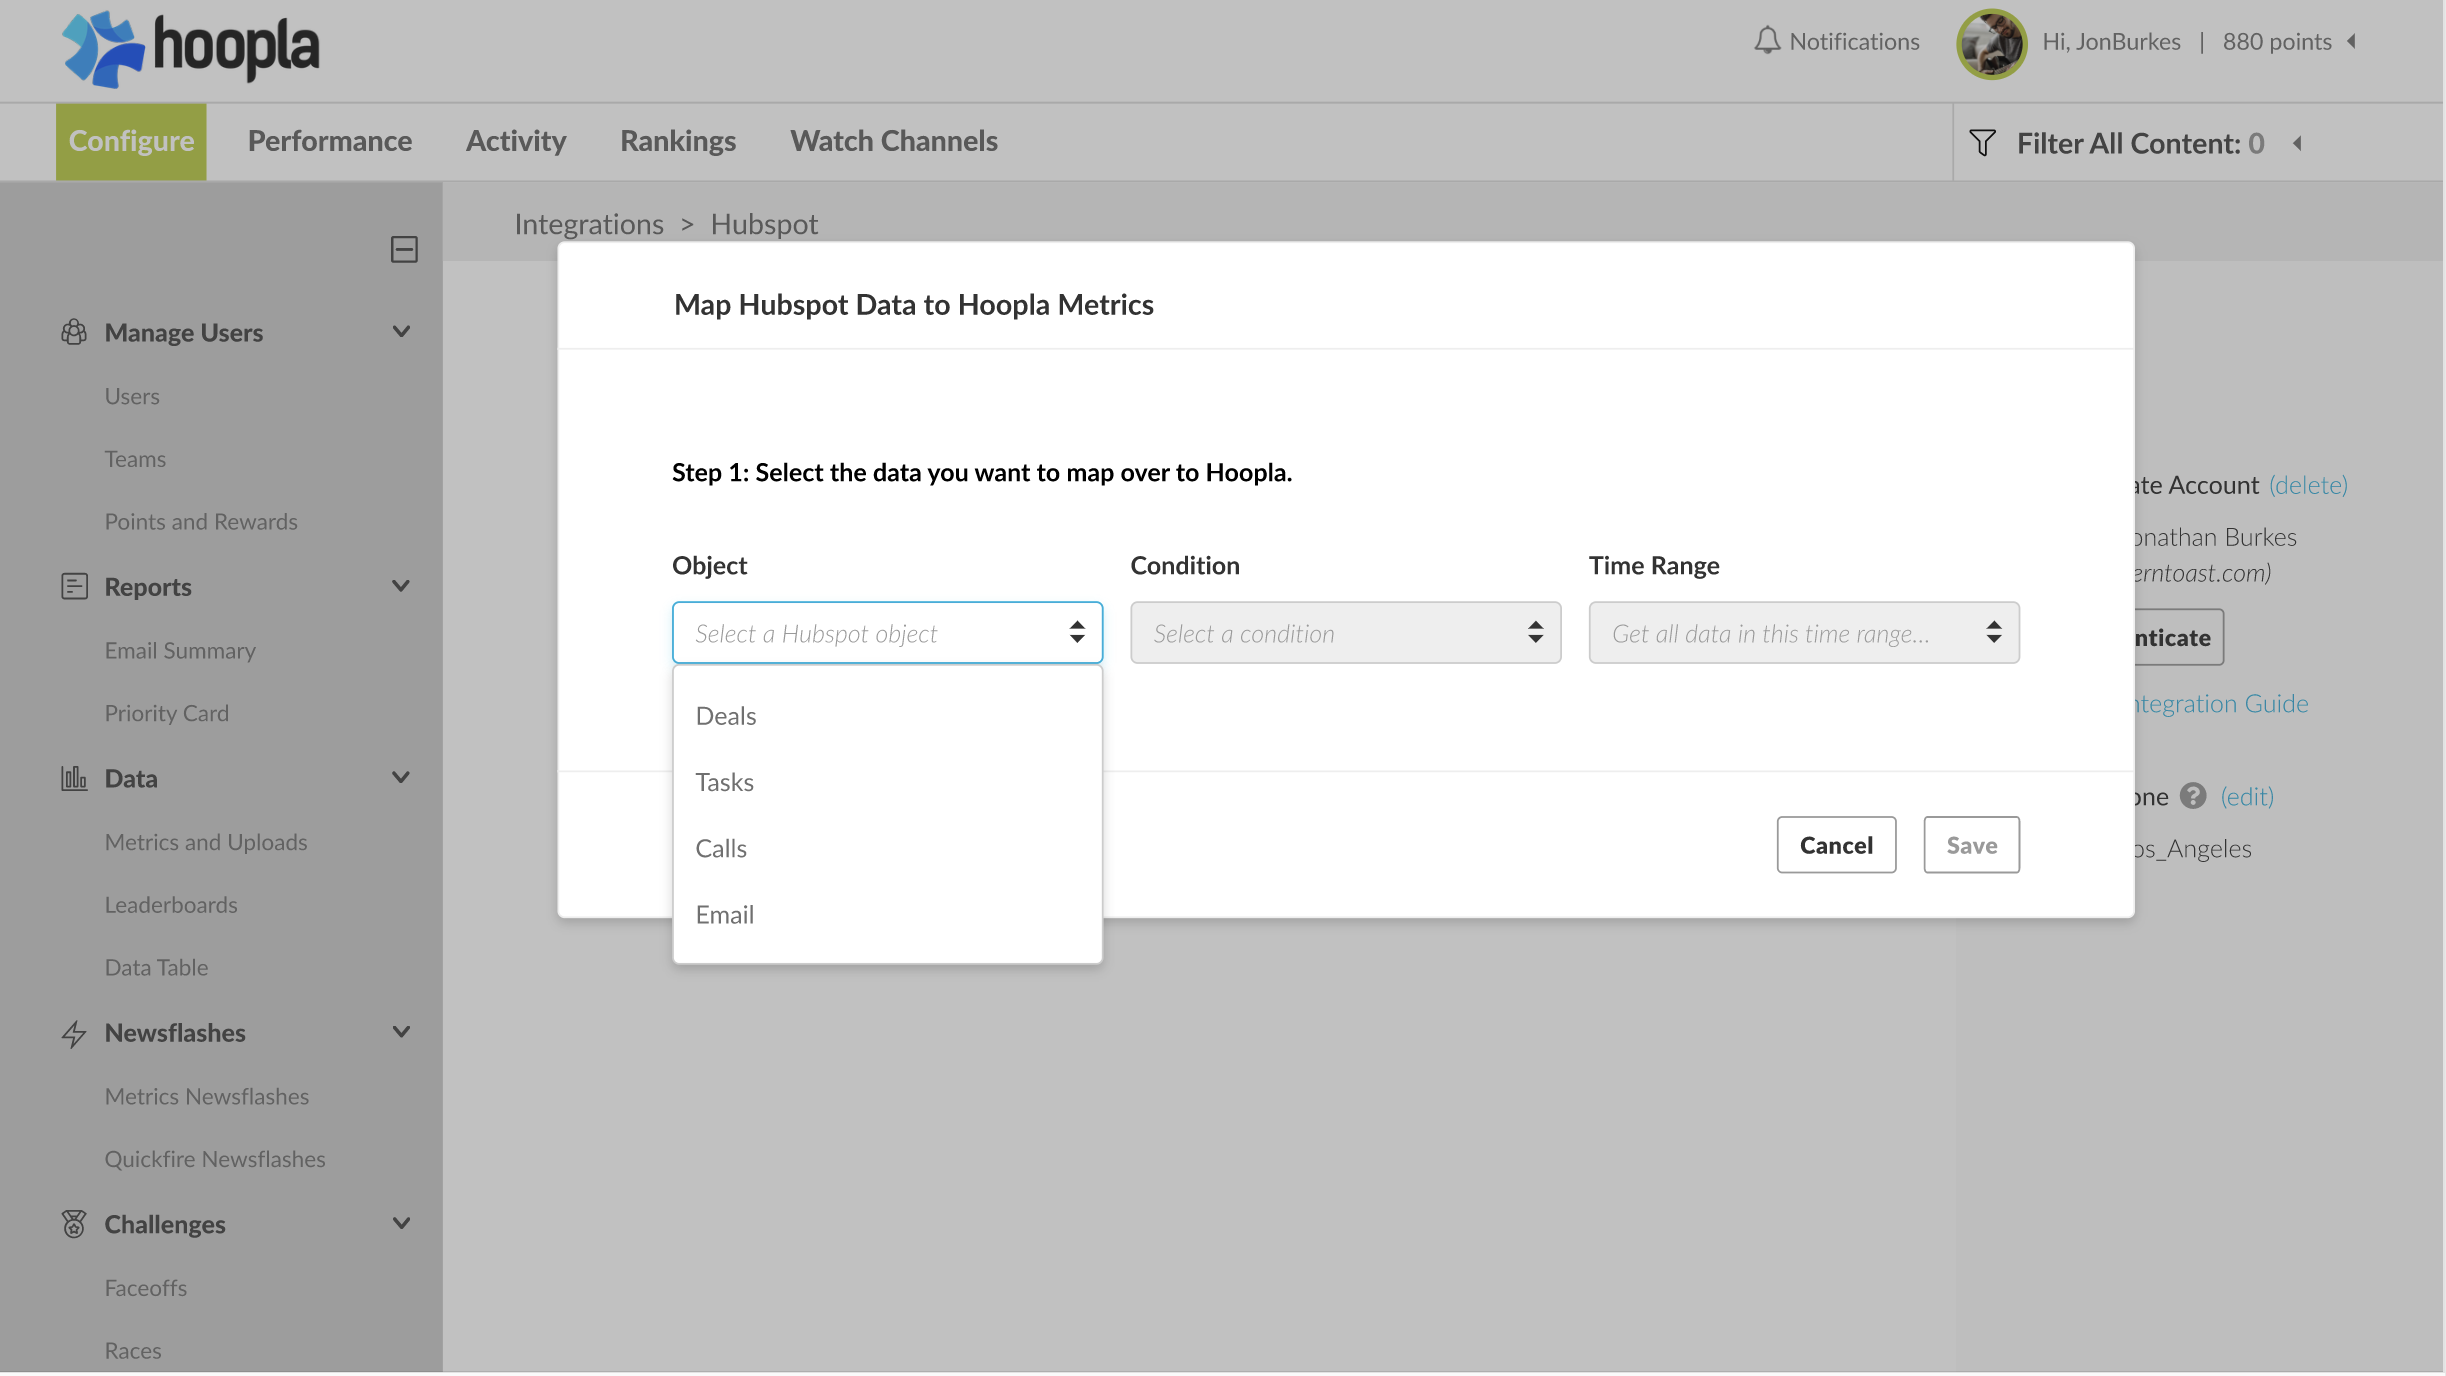Viewport: 2446px width, 1376px height.
Task: Click the Integrations breadcrumb link
Action: (x=588, y=224)
